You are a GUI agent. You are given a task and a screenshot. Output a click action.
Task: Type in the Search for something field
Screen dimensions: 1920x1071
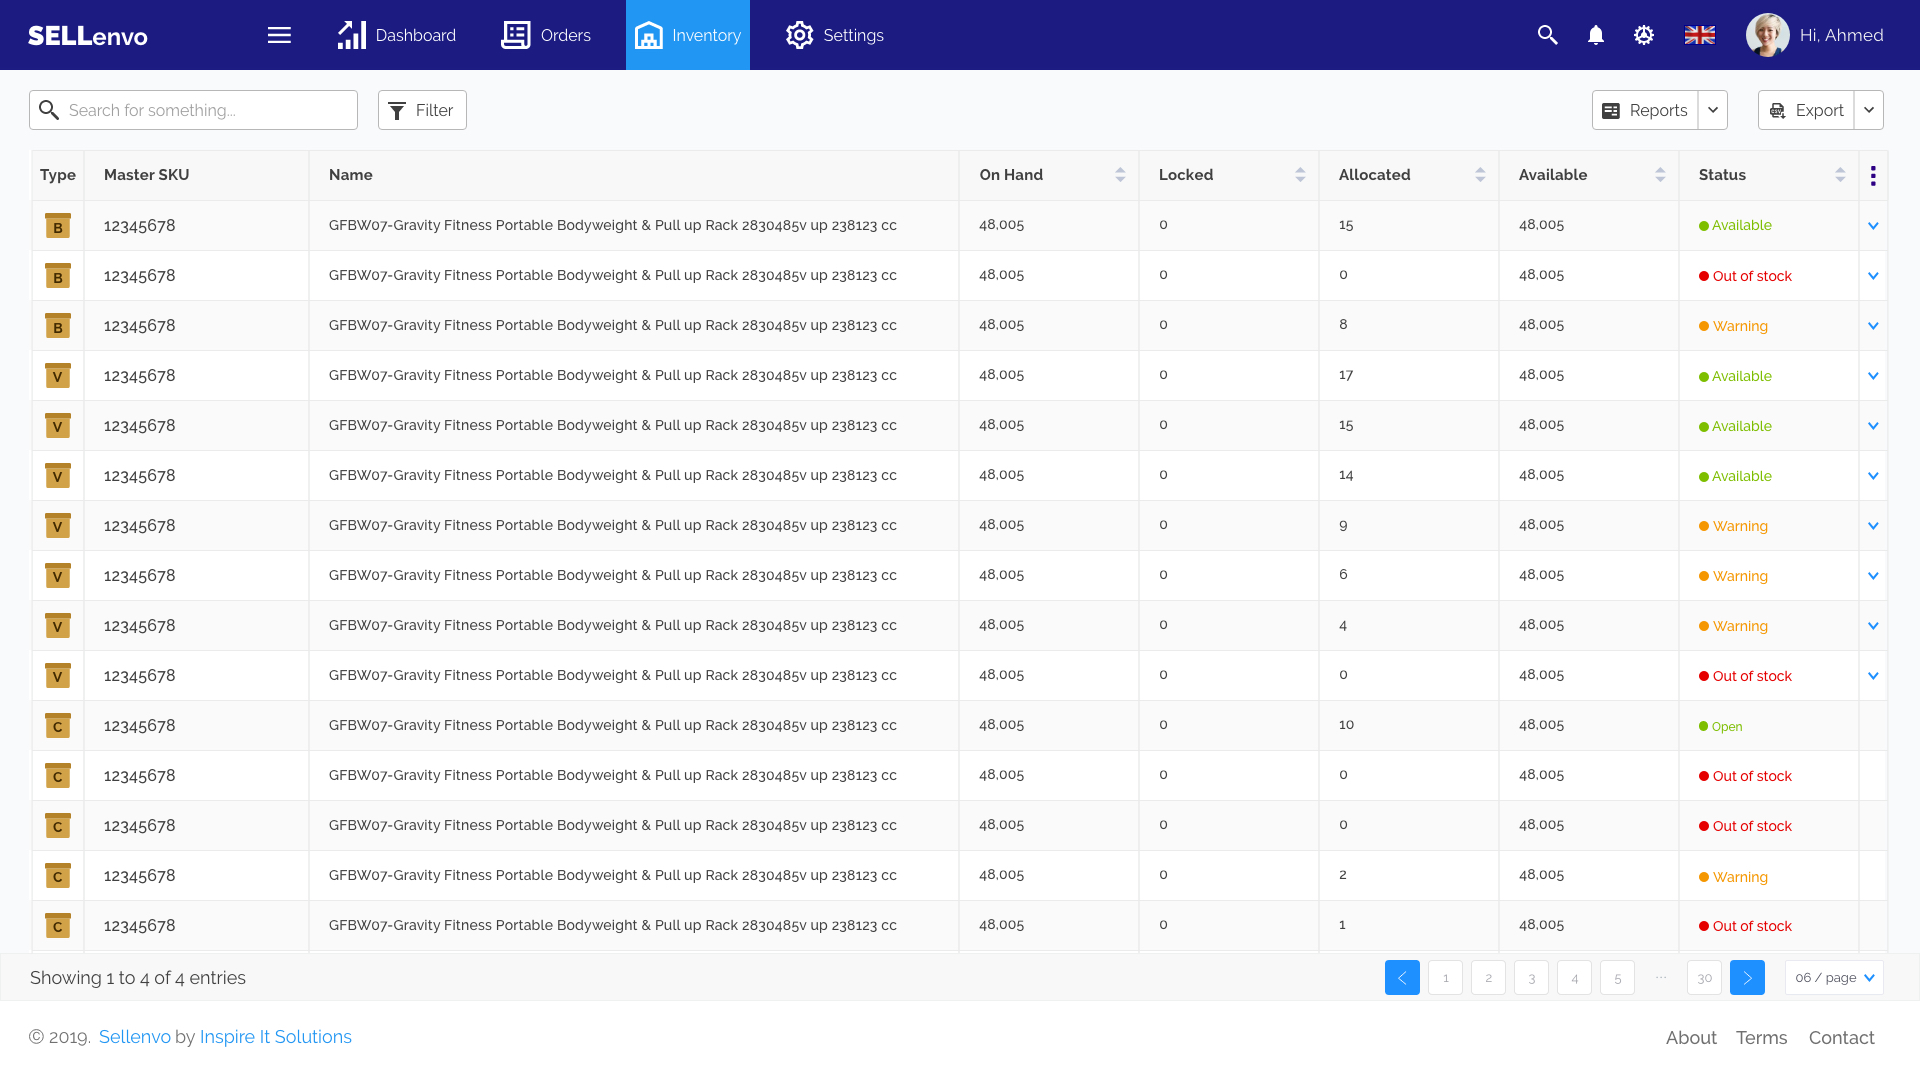(205, 110)
